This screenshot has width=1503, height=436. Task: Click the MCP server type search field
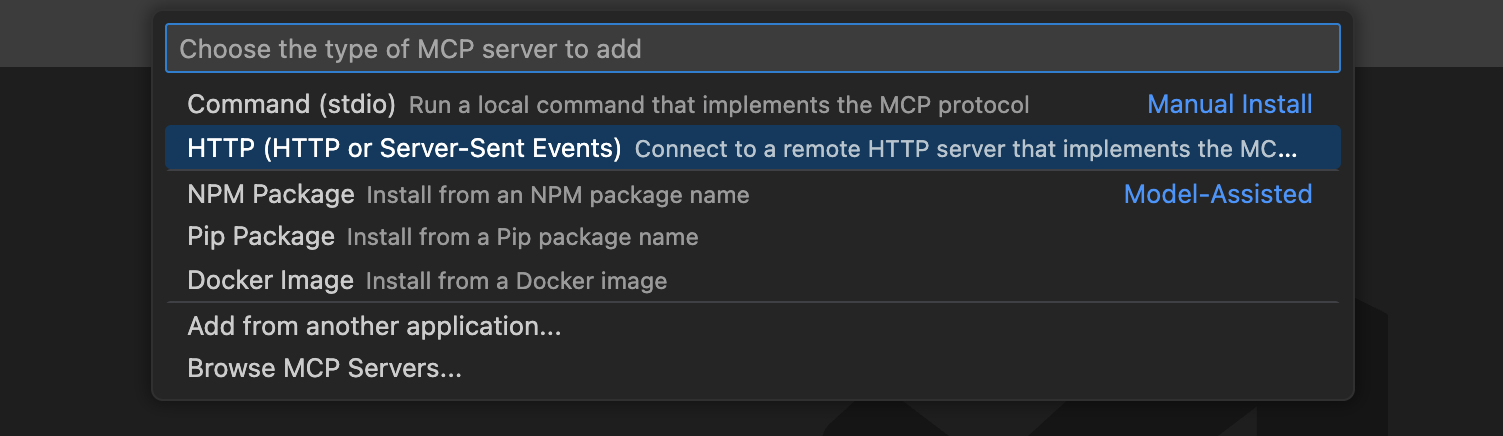[x=752, y=48]
